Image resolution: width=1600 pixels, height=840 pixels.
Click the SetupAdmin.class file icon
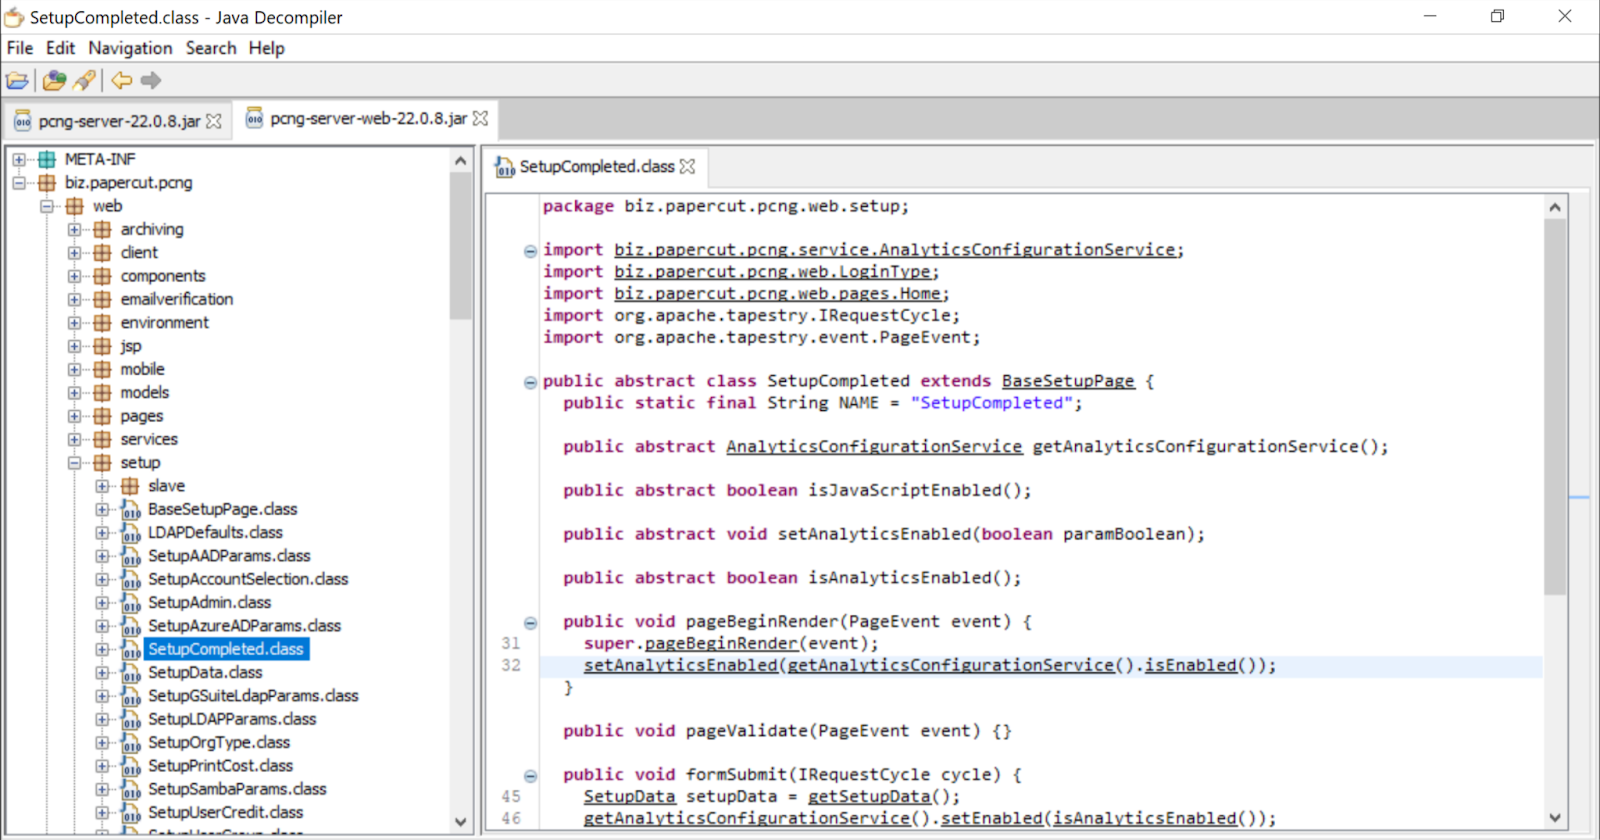coord(130,603)
